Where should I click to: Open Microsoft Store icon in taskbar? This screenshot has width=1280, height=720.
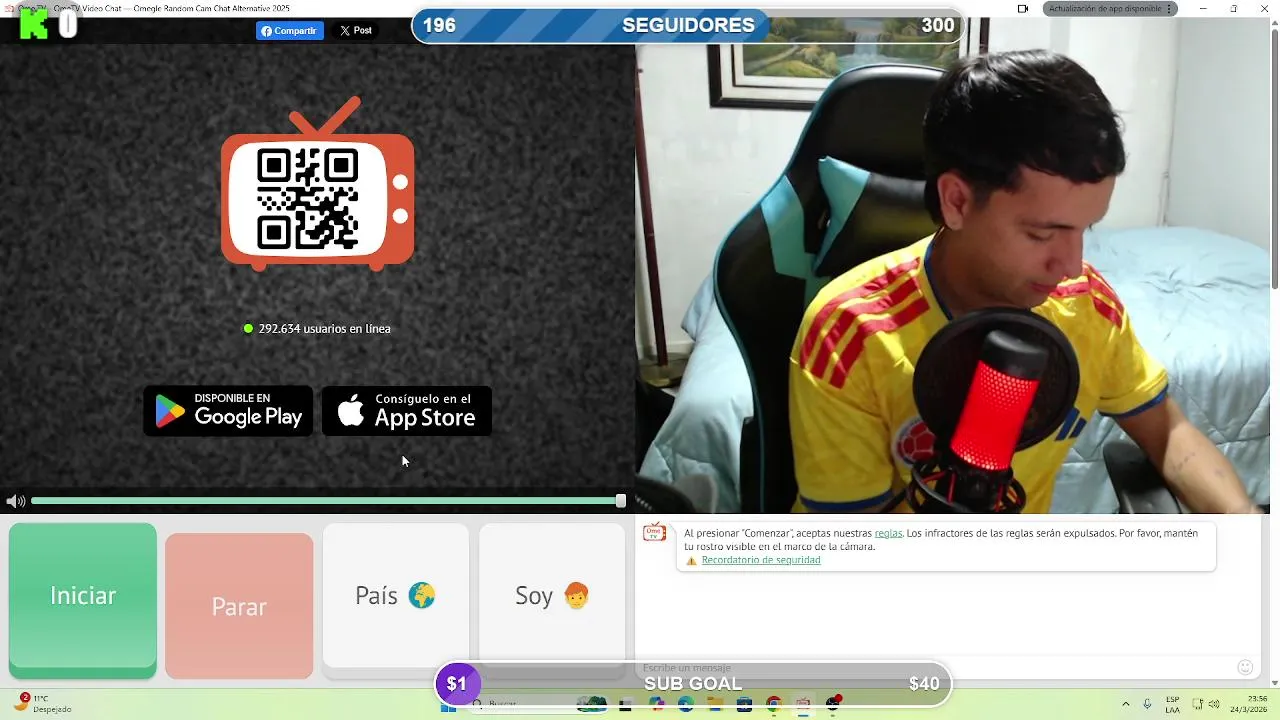click(x=744, y=705)
